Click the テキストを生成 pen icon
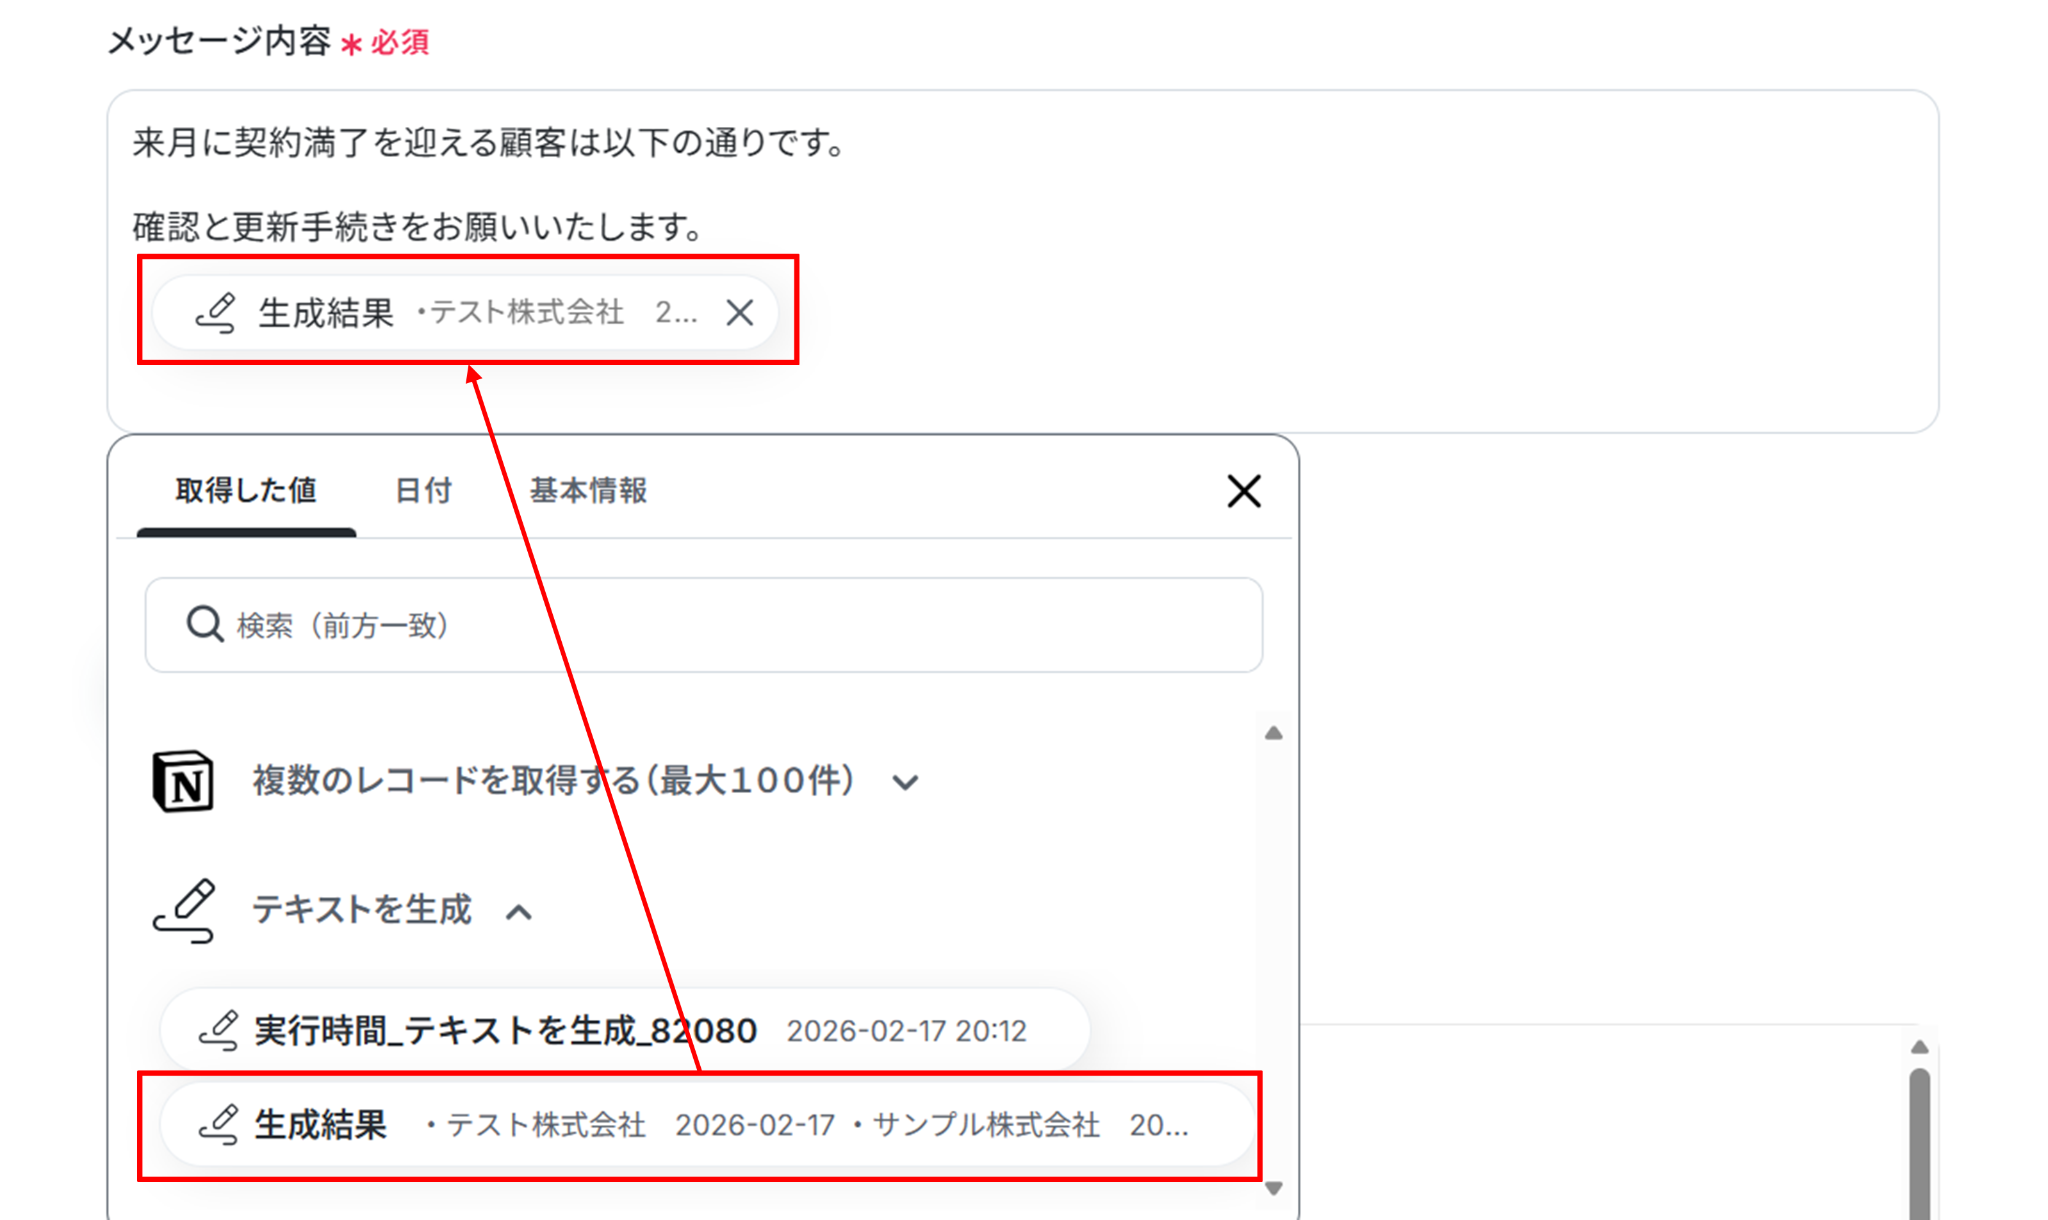The width and height of the screenshot is (2048, 1220). (185, 911)
